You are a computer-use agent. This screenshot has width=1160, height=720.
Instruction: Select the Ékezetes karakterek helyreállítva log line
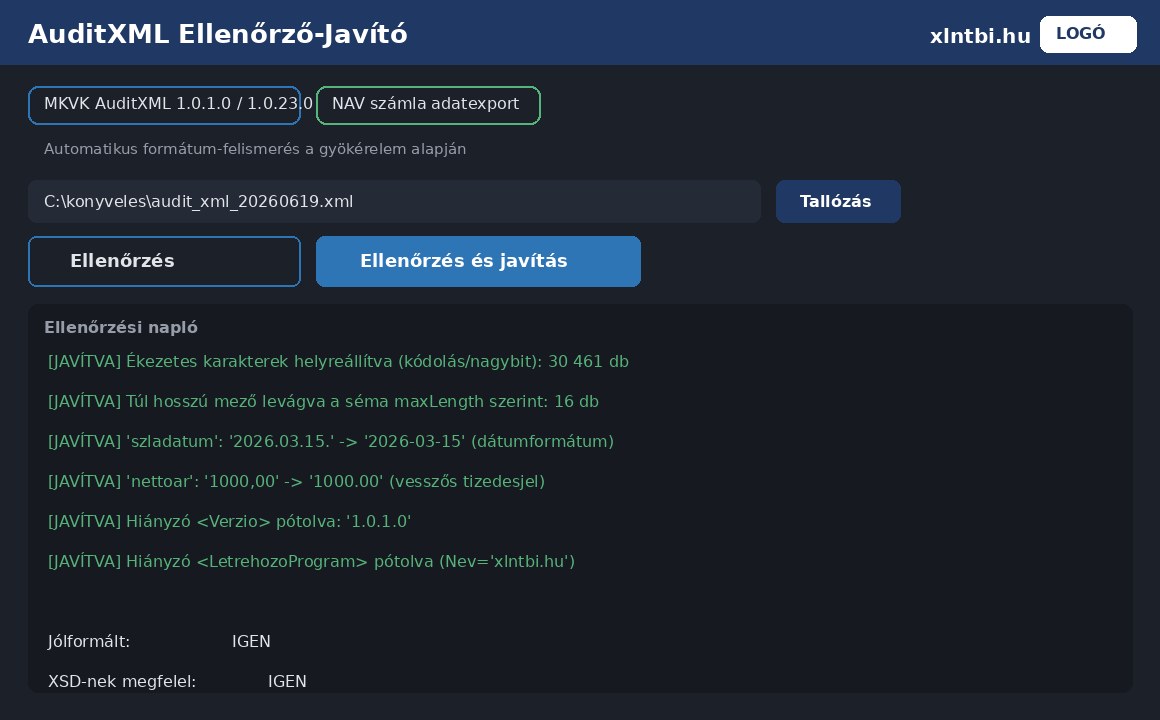[338, 361]
